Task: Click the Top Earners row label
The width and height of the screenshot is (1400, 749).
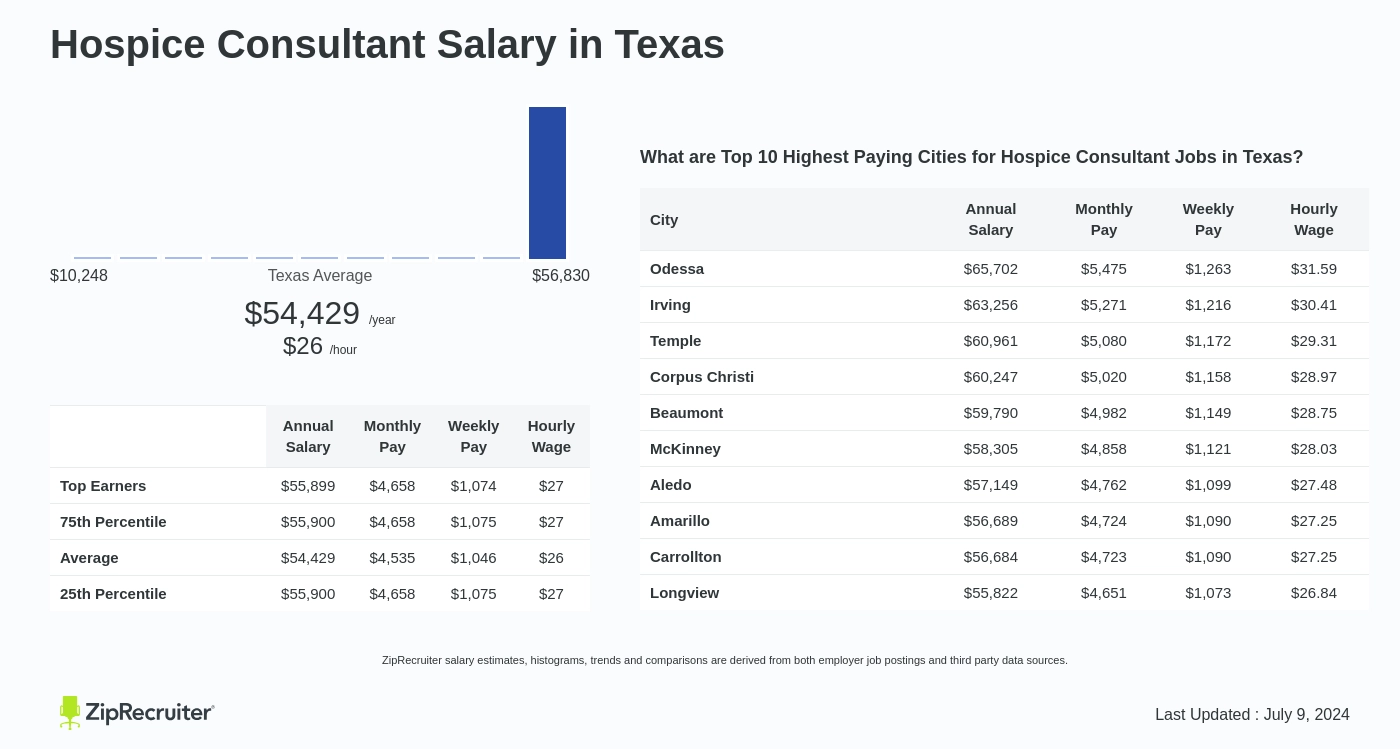Action: tap(103, 485)
